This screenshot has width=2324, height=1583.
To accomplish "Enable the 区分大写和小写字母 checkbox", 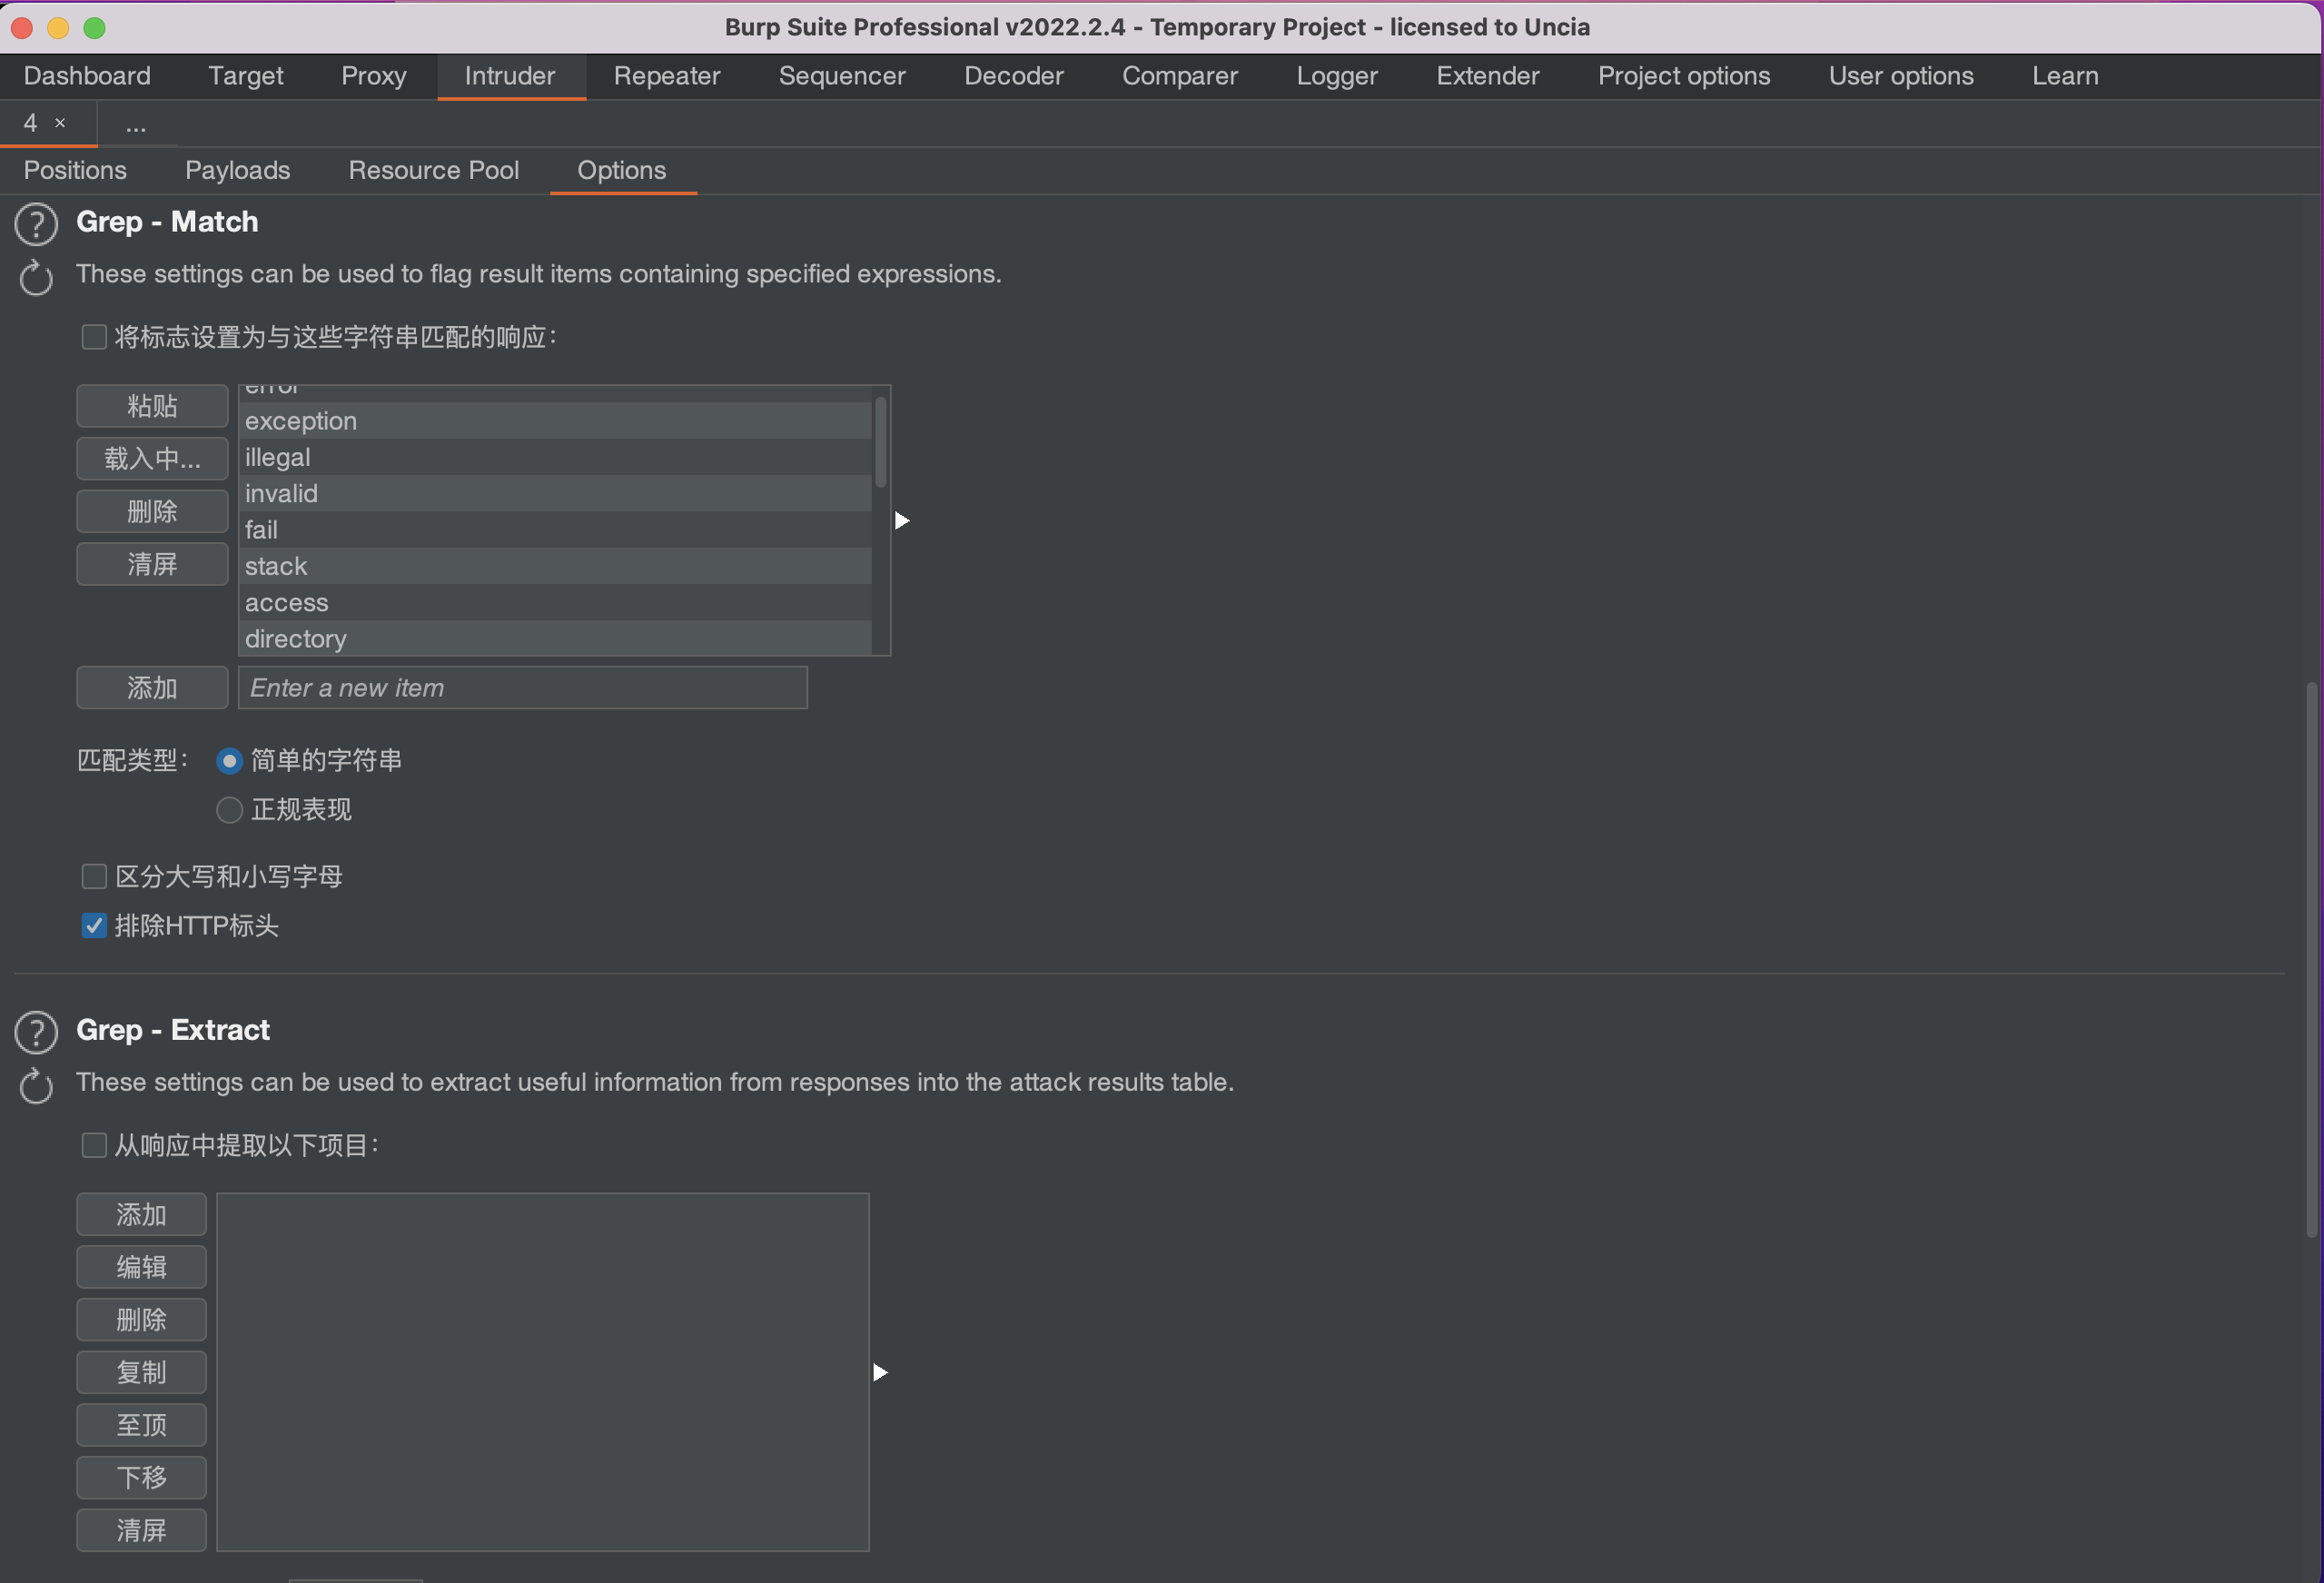I will (x=93, y=876).
